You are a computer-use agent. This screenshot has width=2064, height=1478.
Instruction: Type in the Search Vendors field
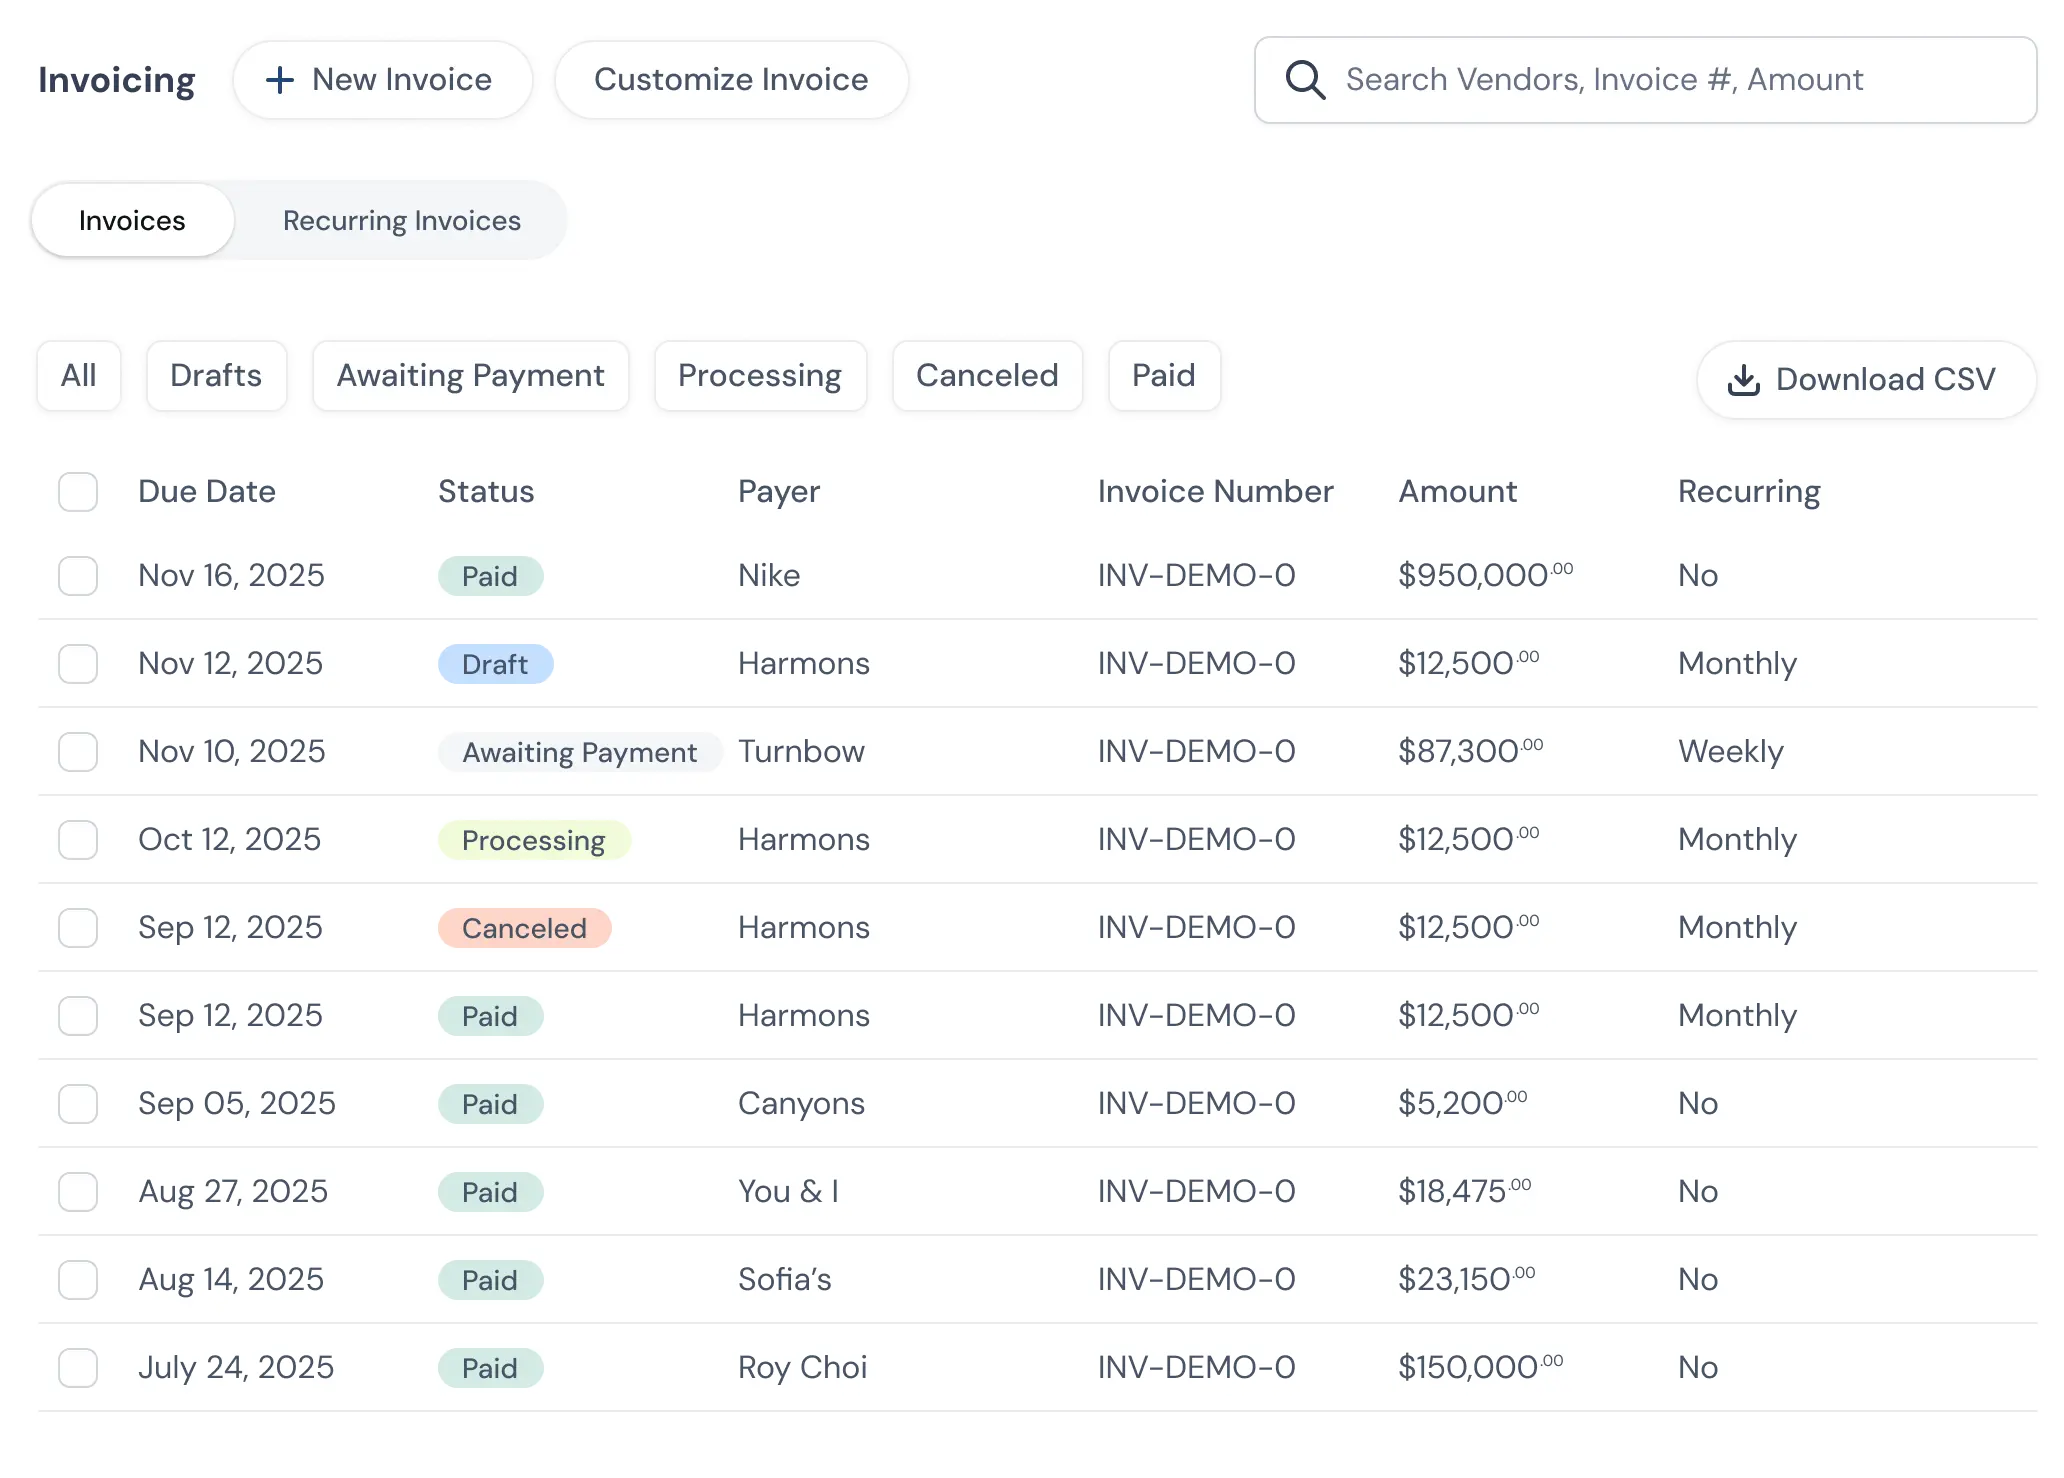pyautogui.click(x=1660, y=80)
